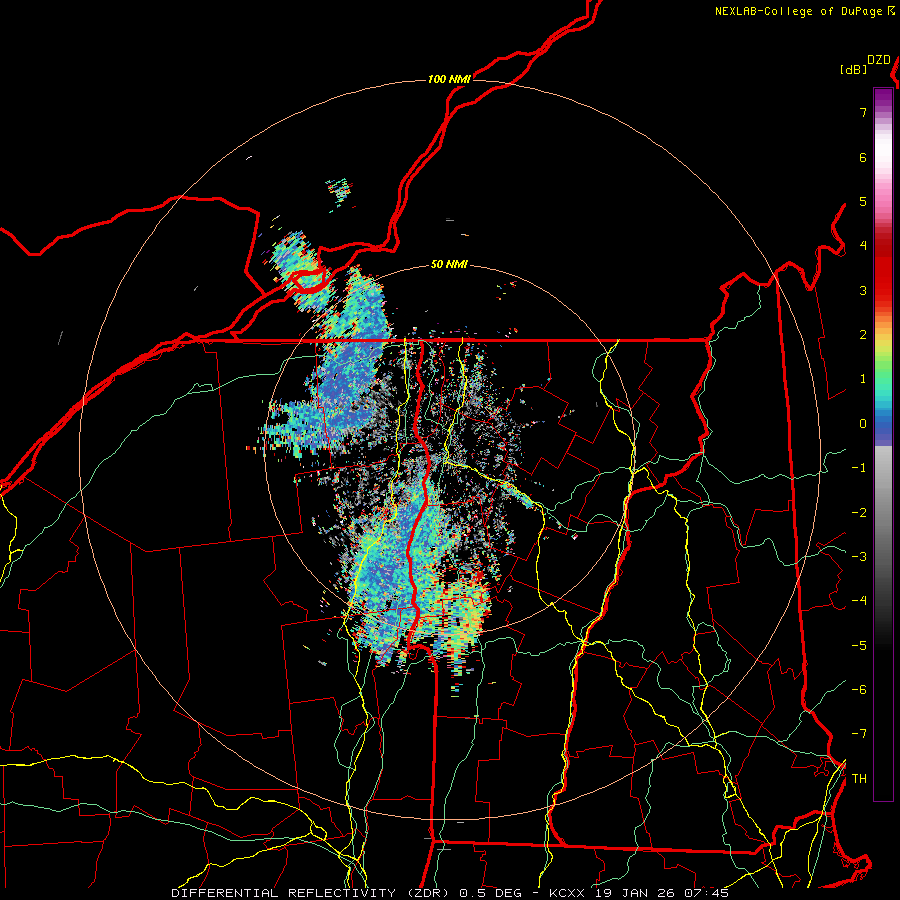
Task: Click the 3 value on color scale
Action: tap(863, 290)
